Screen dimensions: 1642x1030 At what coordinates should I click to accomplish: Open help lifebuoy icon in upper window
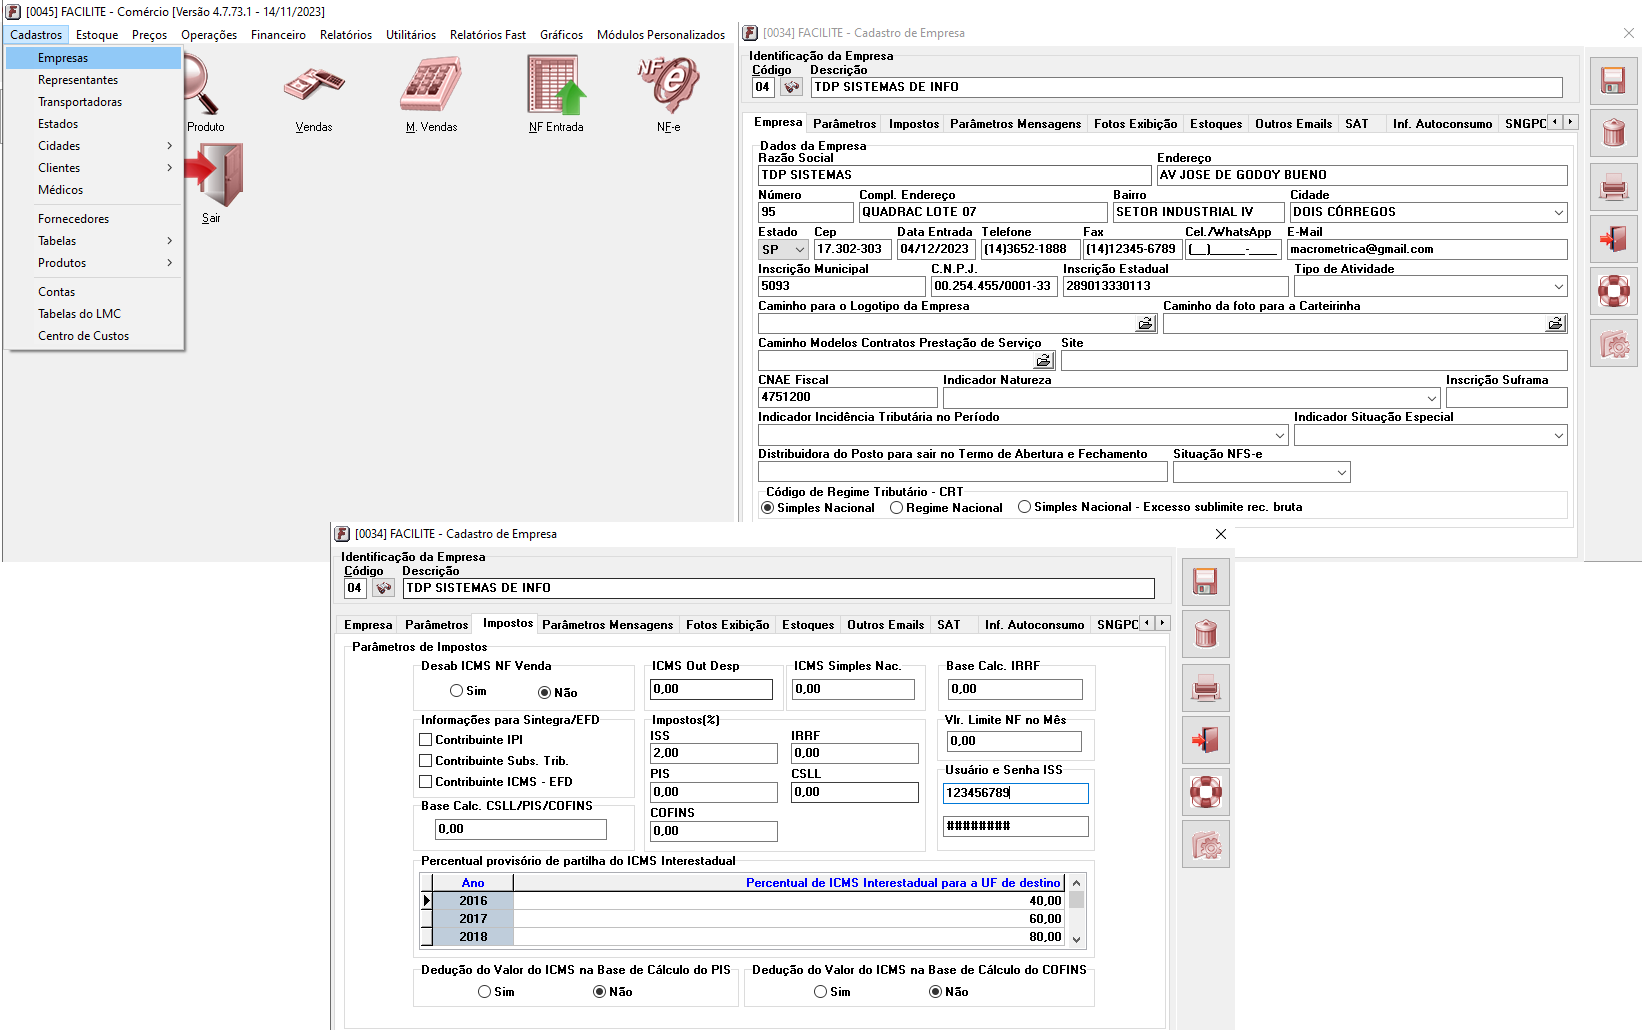tap(1613, 291)
